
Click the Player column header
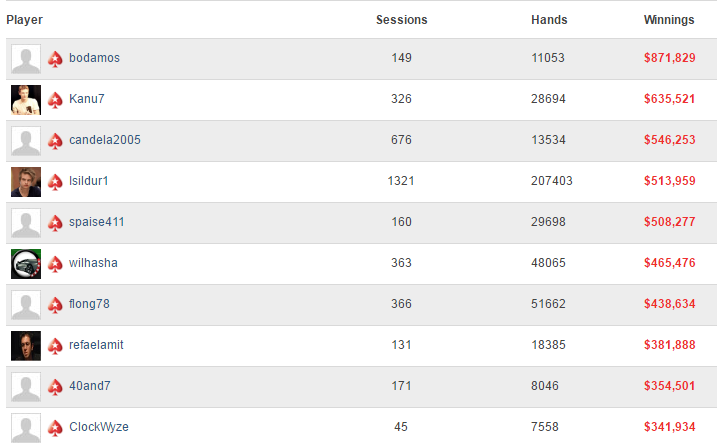[x=25, y=20]
